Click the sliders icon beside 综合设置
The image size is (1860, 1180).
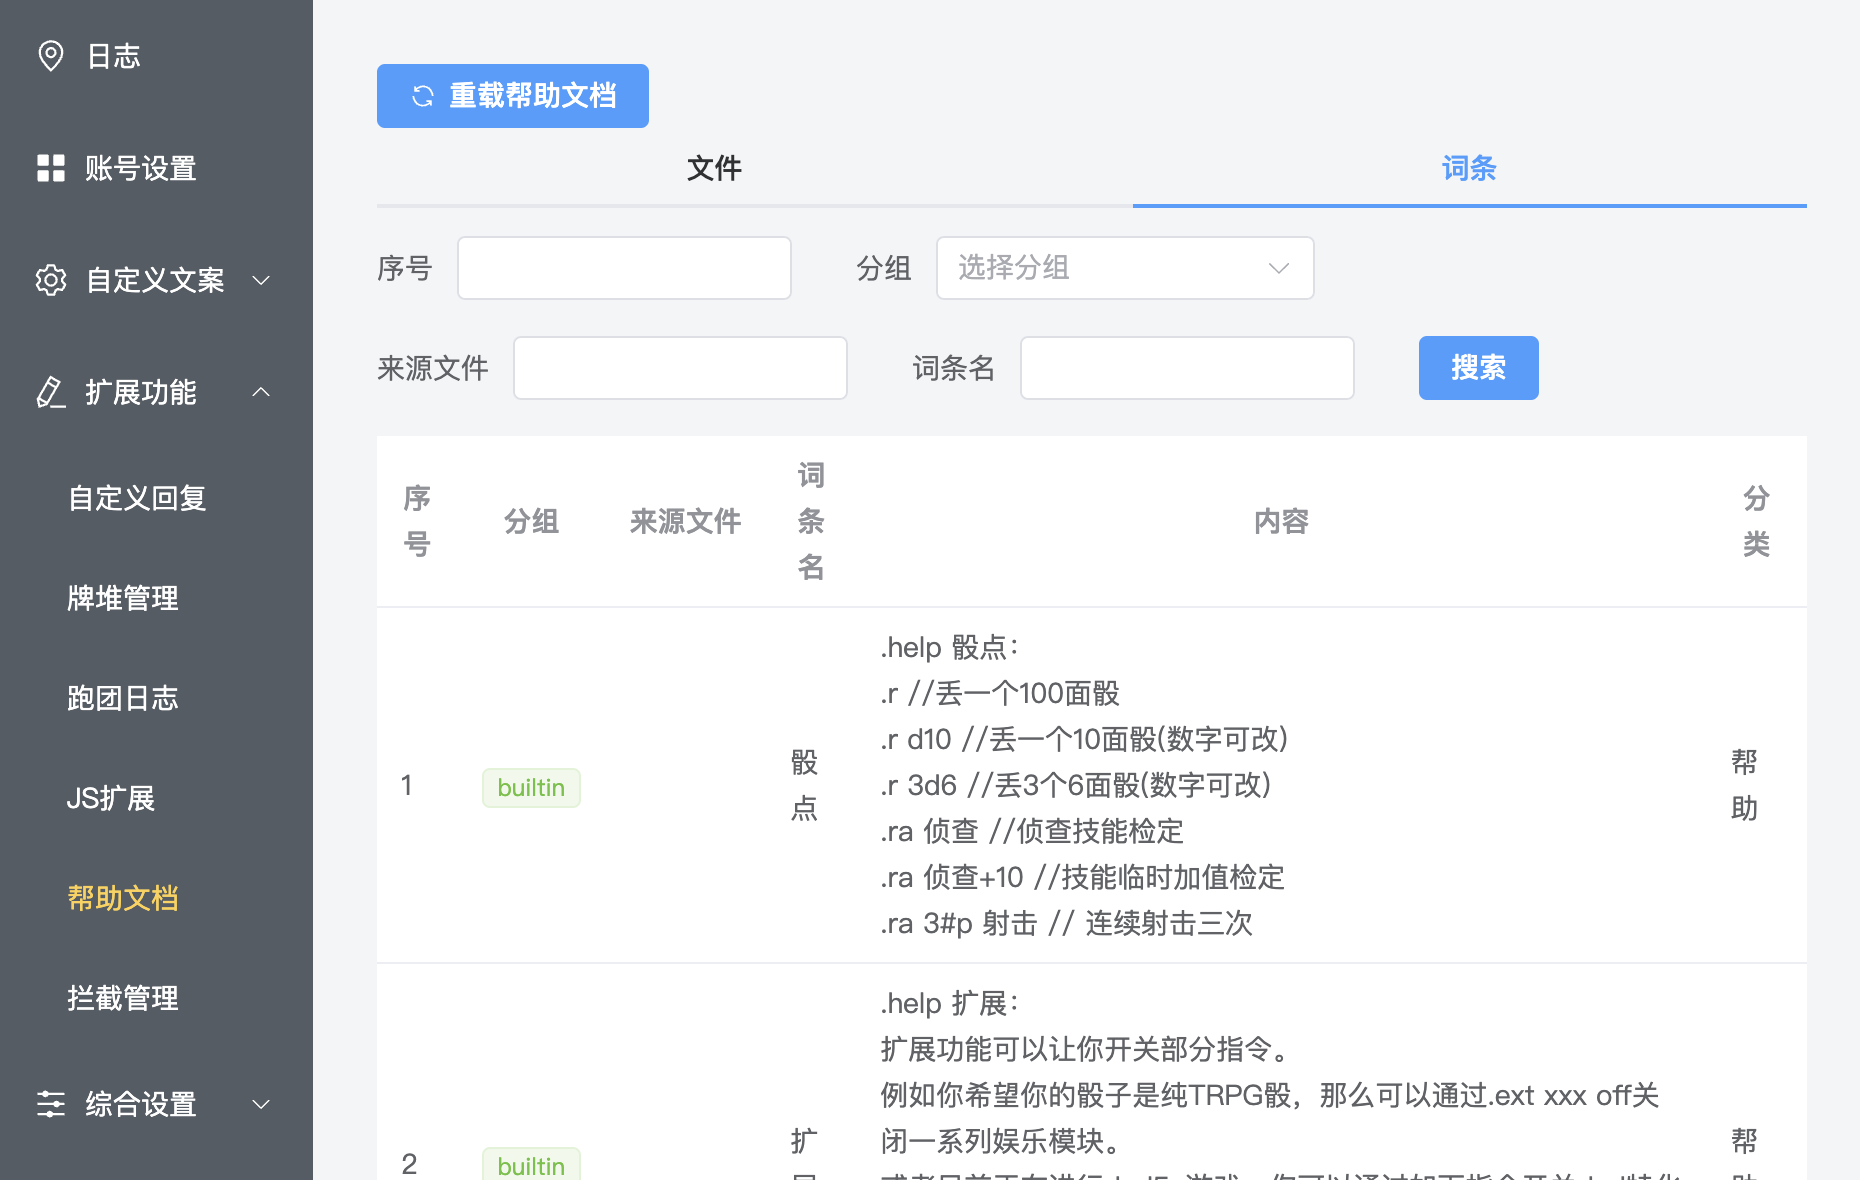[x=51, y=1104]
